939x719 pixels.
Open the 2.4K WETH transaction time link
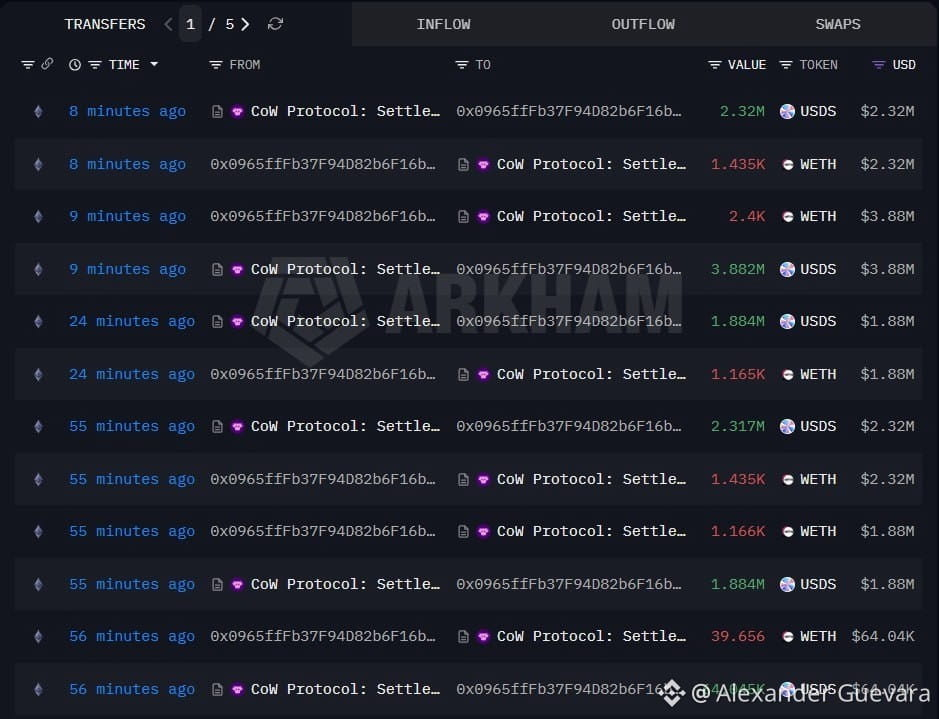pos(128,216)
